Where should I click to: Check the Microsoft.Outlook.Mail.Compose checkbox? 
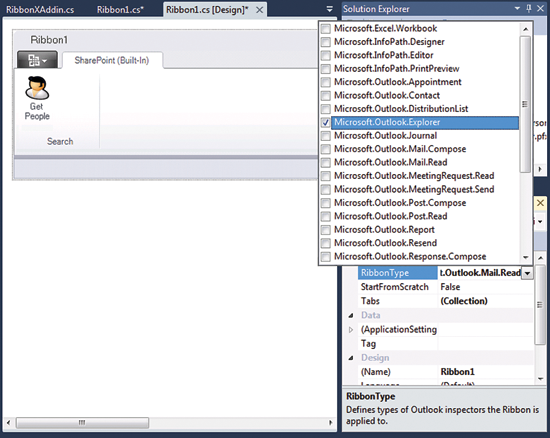point(326,149)
